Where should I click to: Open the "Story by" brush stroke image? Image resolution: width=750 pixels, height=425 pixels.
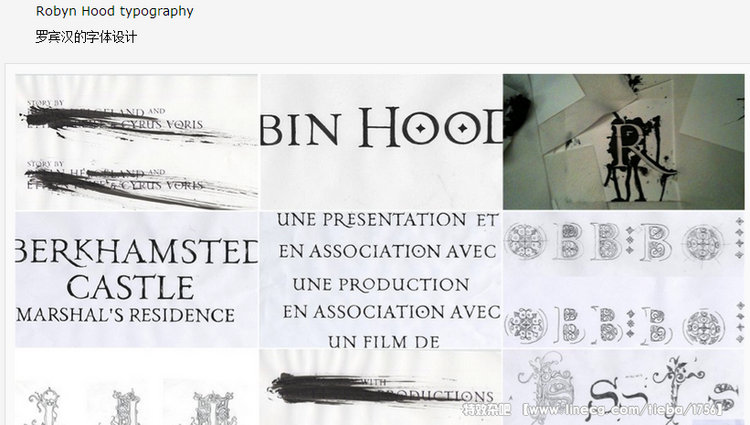pyautogui.click(x=136, y=142)
